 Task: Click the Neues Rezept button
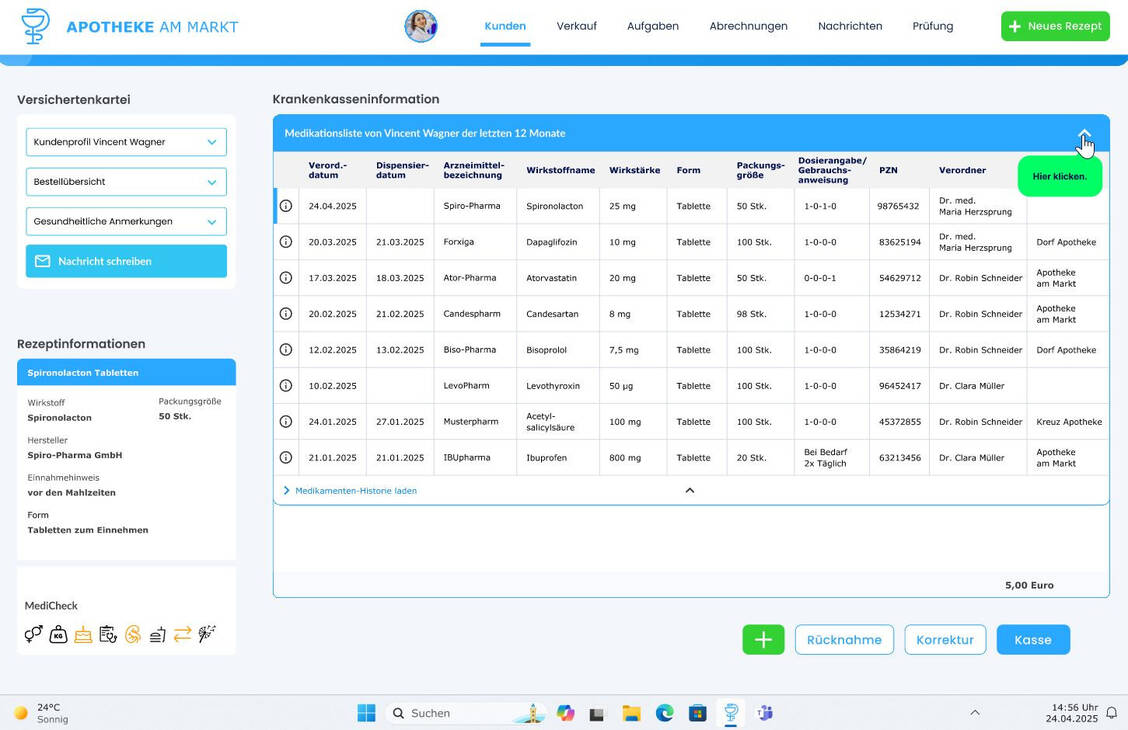1055,26
